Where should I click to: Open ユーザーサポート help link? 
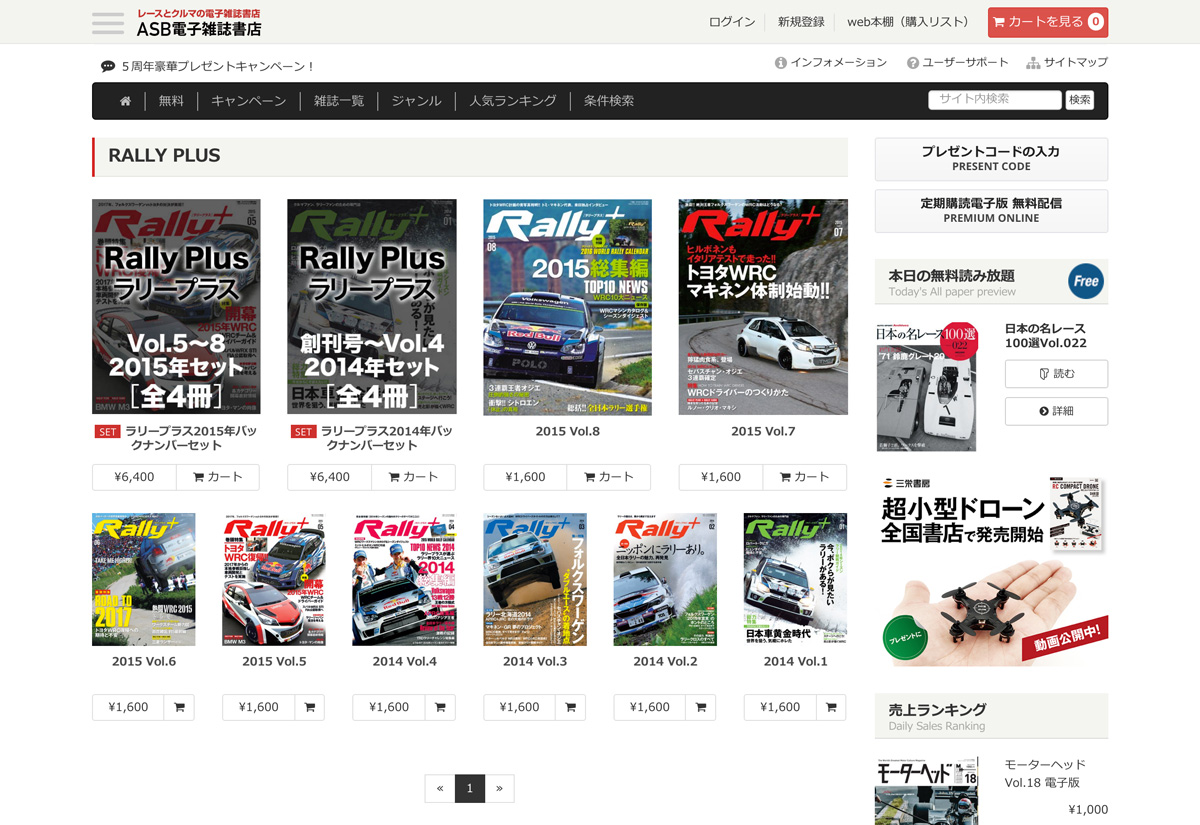coord(957,63)
